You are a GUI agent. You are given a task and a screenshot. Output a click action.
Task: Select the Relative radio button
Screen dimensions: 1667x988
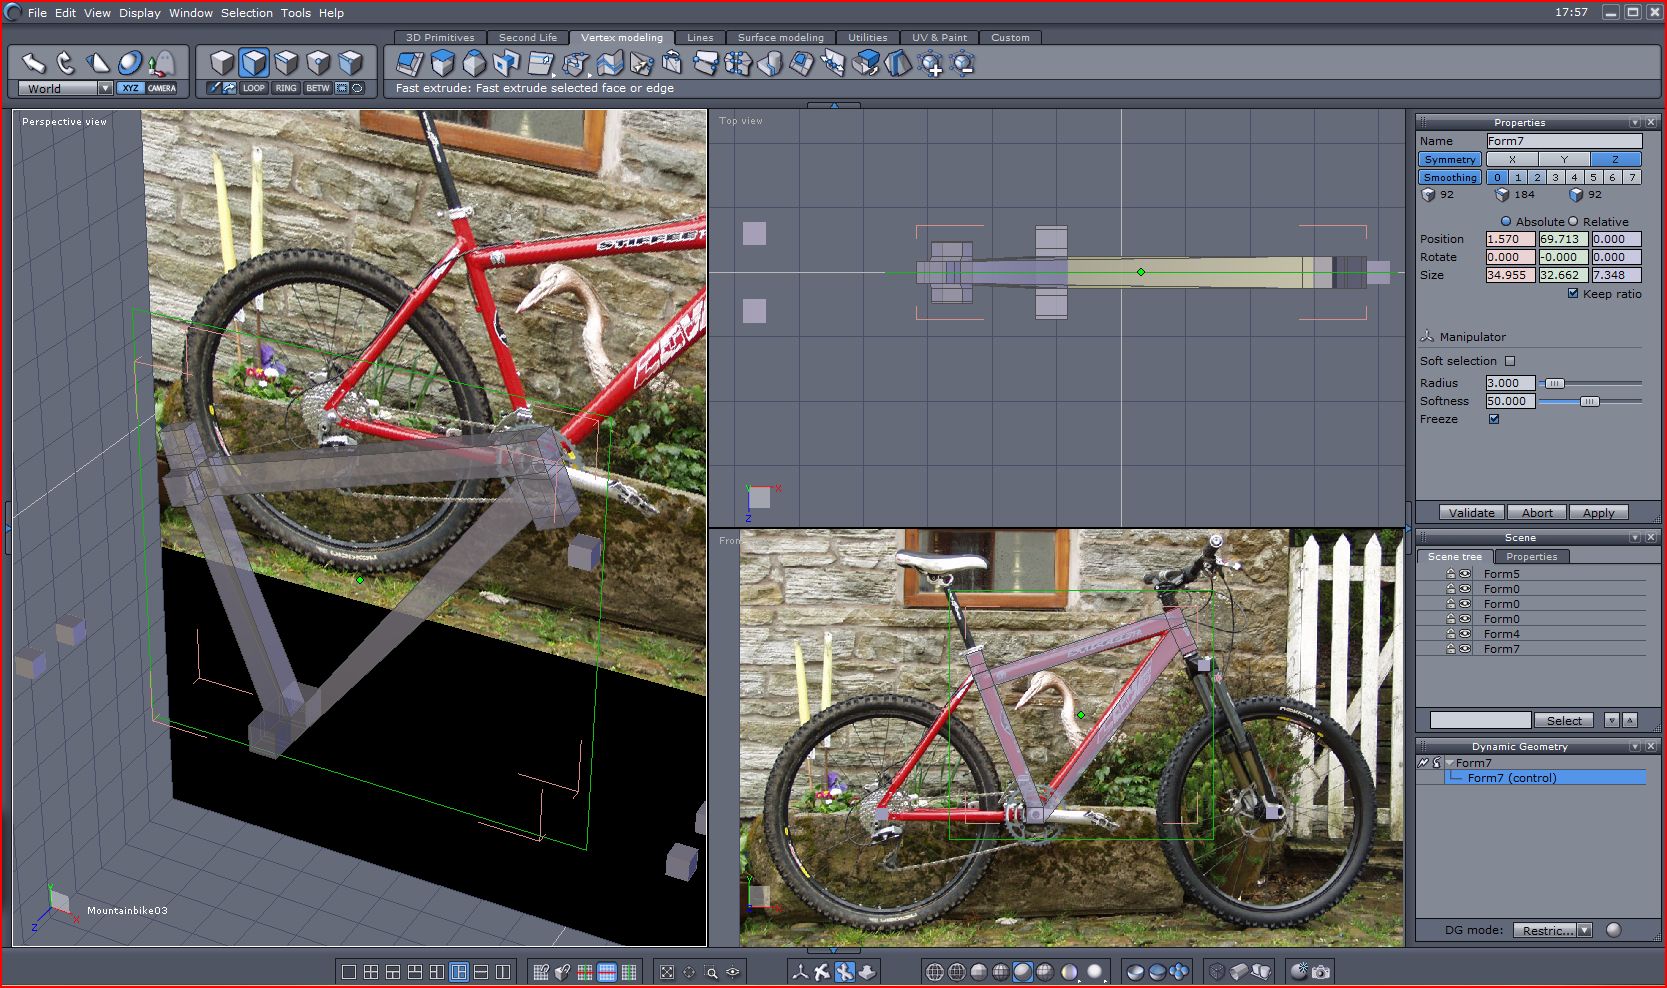[x=1573, y=222]
